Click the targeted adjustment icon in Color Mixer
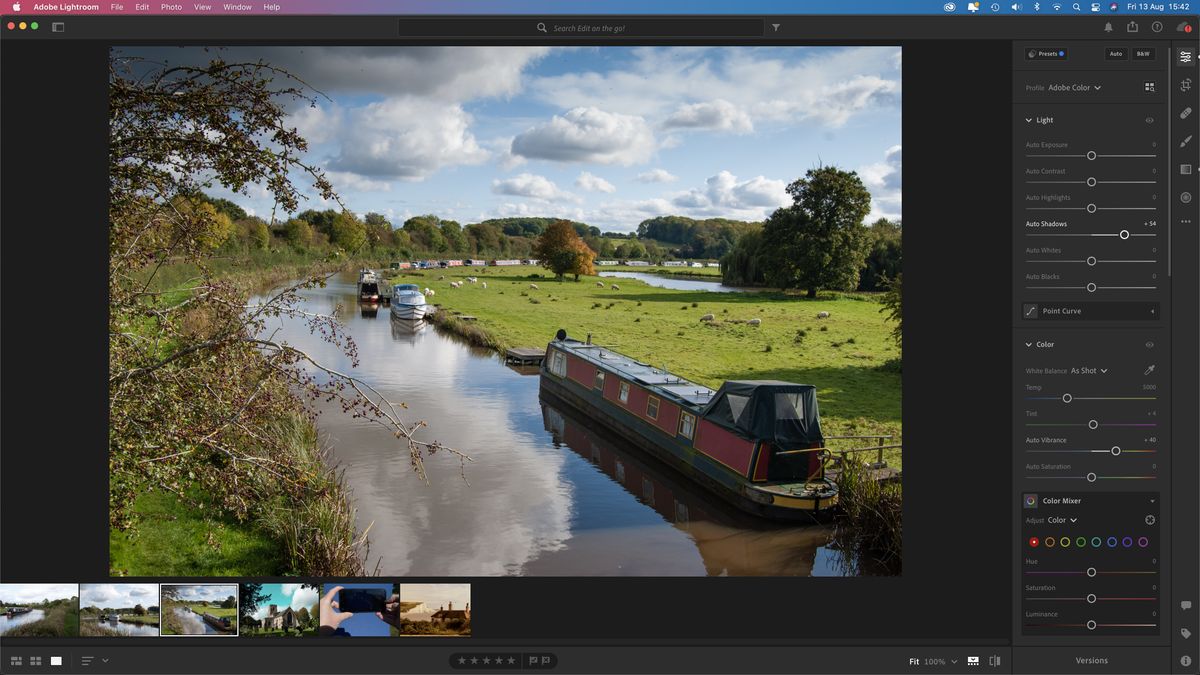1200x675 pixels. click(1150, 520)
